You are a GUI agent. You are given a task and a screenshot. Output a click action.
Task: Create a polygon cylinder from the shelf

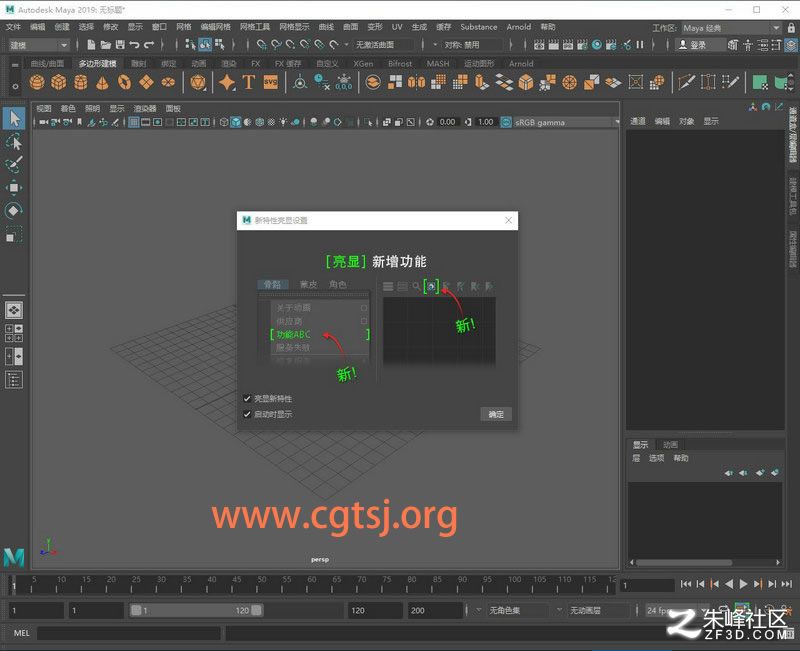click(x=81, y=82)
